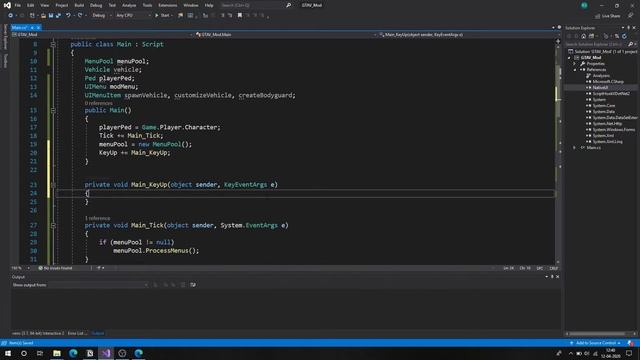The width and height of the screenshot is (640, 360).
Task: Expand the Properties node
Action: pos(575,64)
